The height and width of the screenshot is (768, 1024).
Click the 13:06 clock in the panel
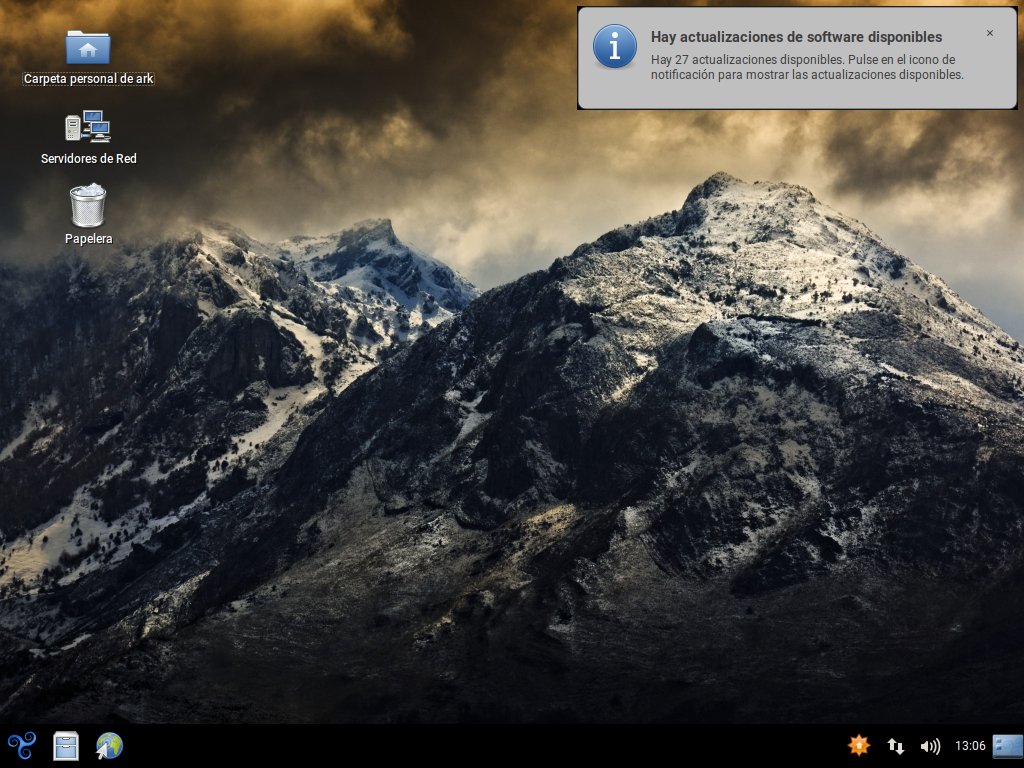970,746
